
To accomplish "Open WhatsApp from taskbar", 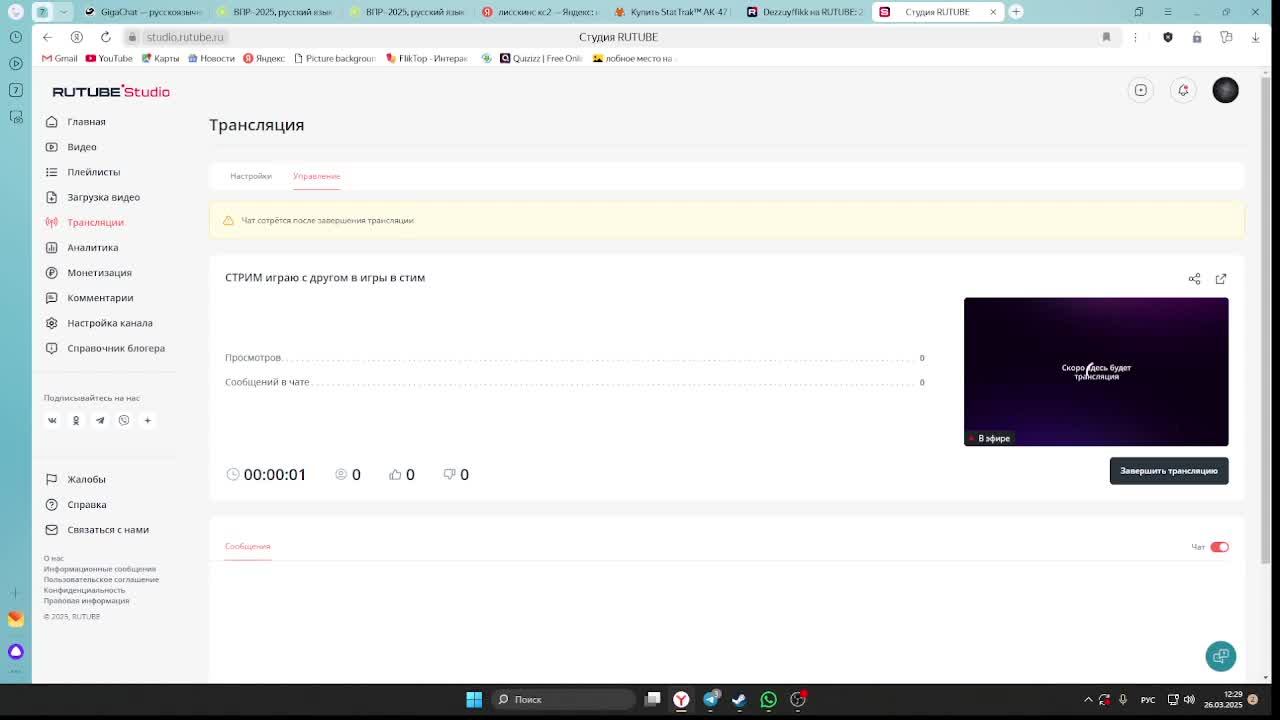I will coord(768,699).
